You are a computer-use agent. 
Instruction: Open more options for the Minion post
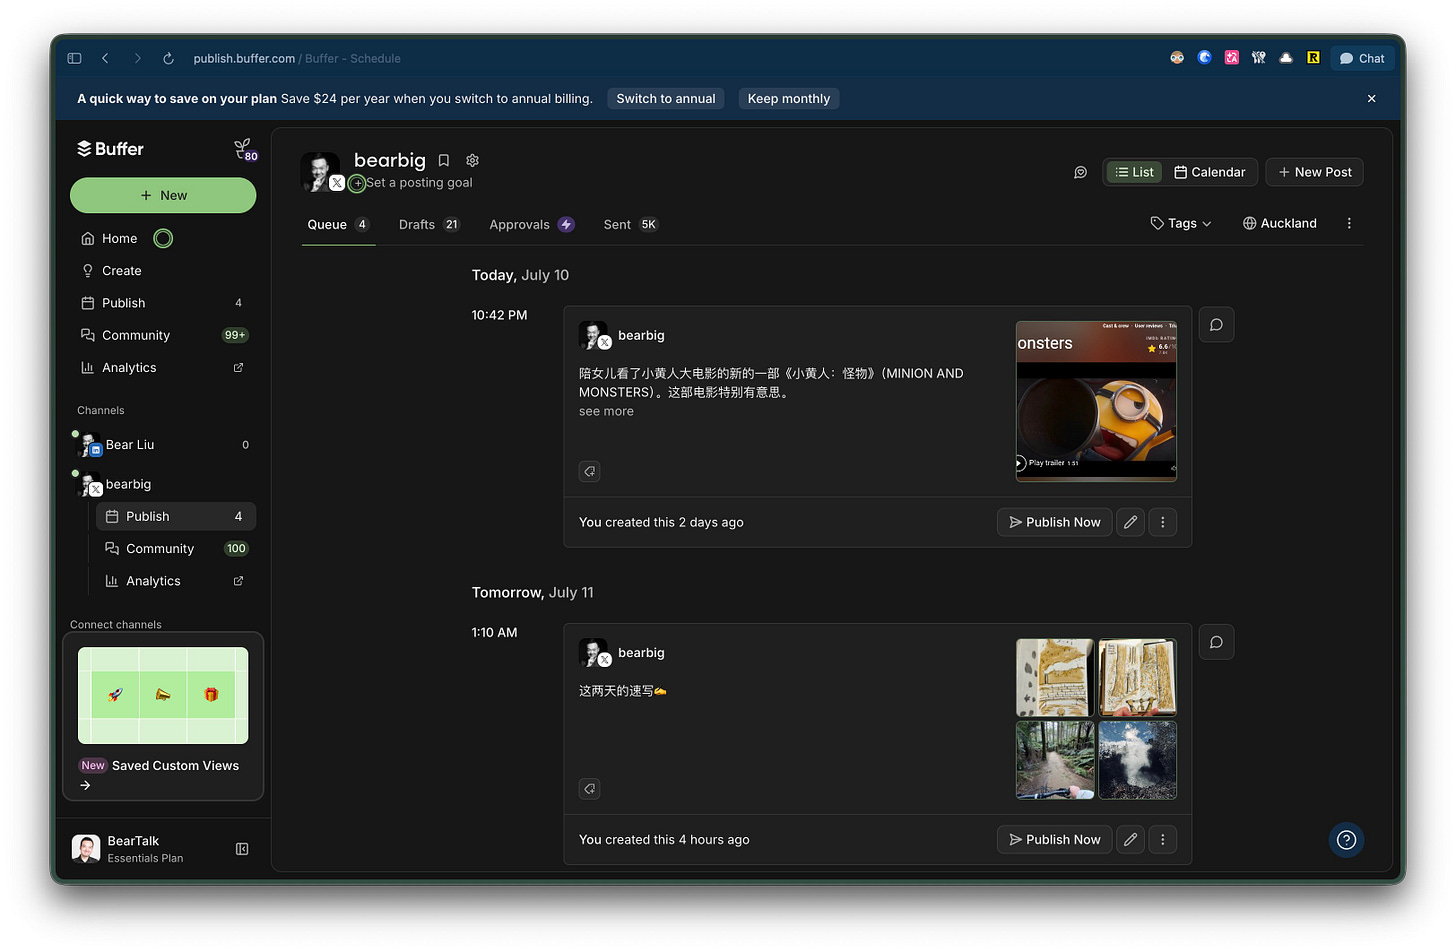tap(1162, 522)
